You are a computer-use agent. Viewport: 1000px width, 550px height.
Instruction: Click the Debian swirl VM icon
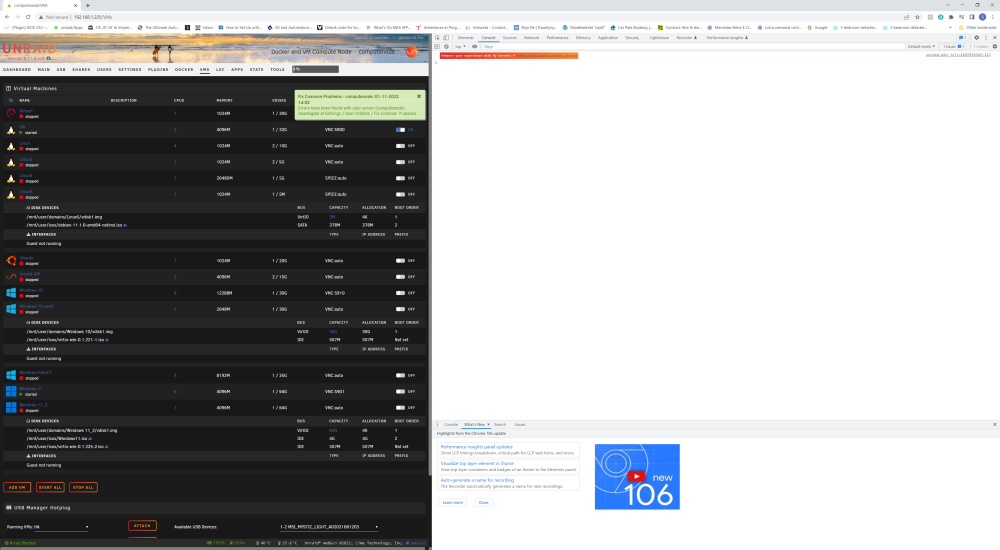11,113
